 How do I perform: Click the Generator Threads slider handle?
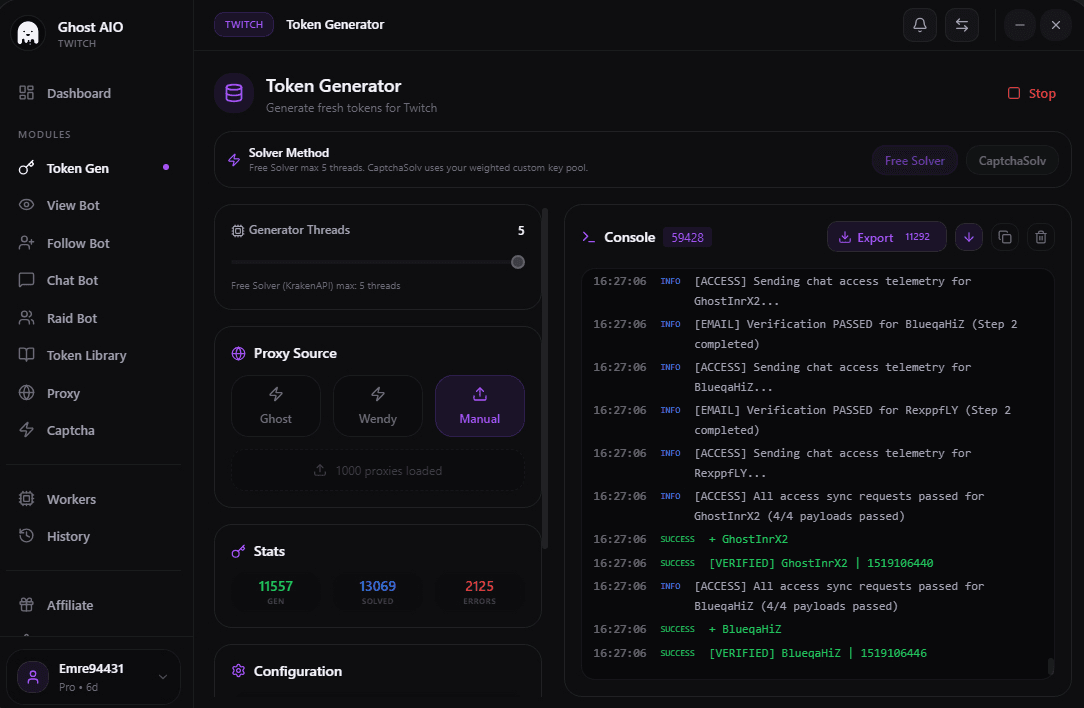[x=518, y=262]
